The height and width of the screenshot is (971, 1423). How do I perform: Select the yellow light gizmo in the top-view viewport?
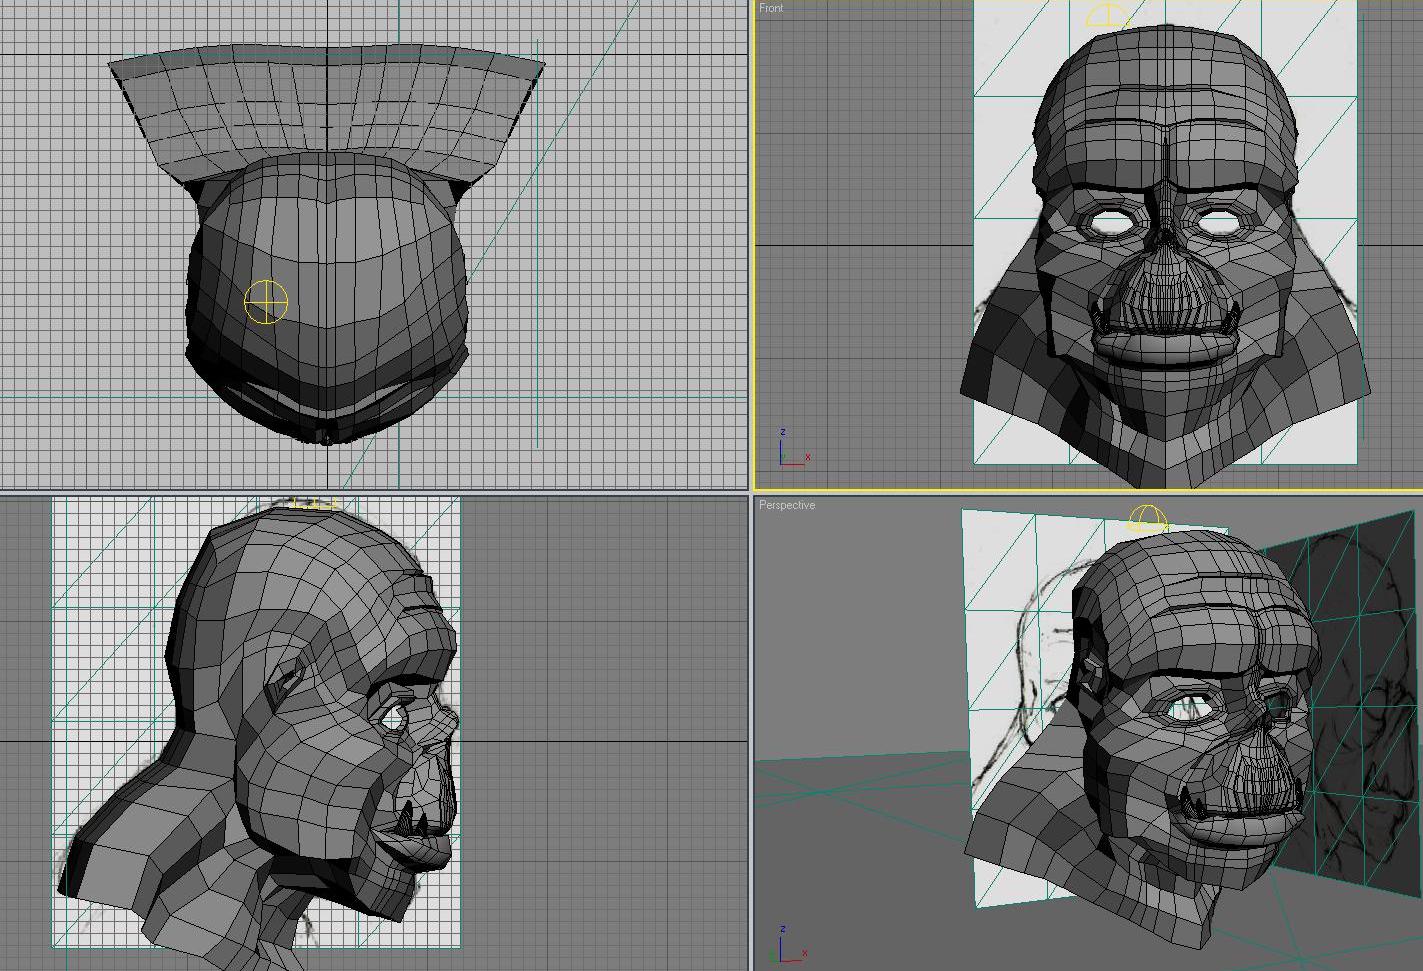coord(266,302)
